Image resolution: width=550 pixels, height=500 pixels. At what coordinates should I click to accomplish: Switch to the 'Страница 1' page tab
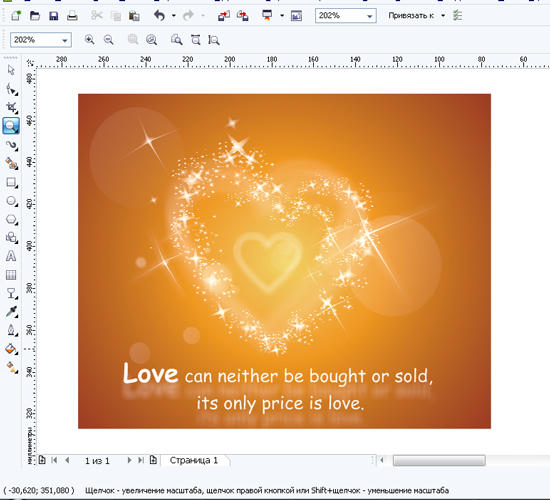[x=194, y=460]
